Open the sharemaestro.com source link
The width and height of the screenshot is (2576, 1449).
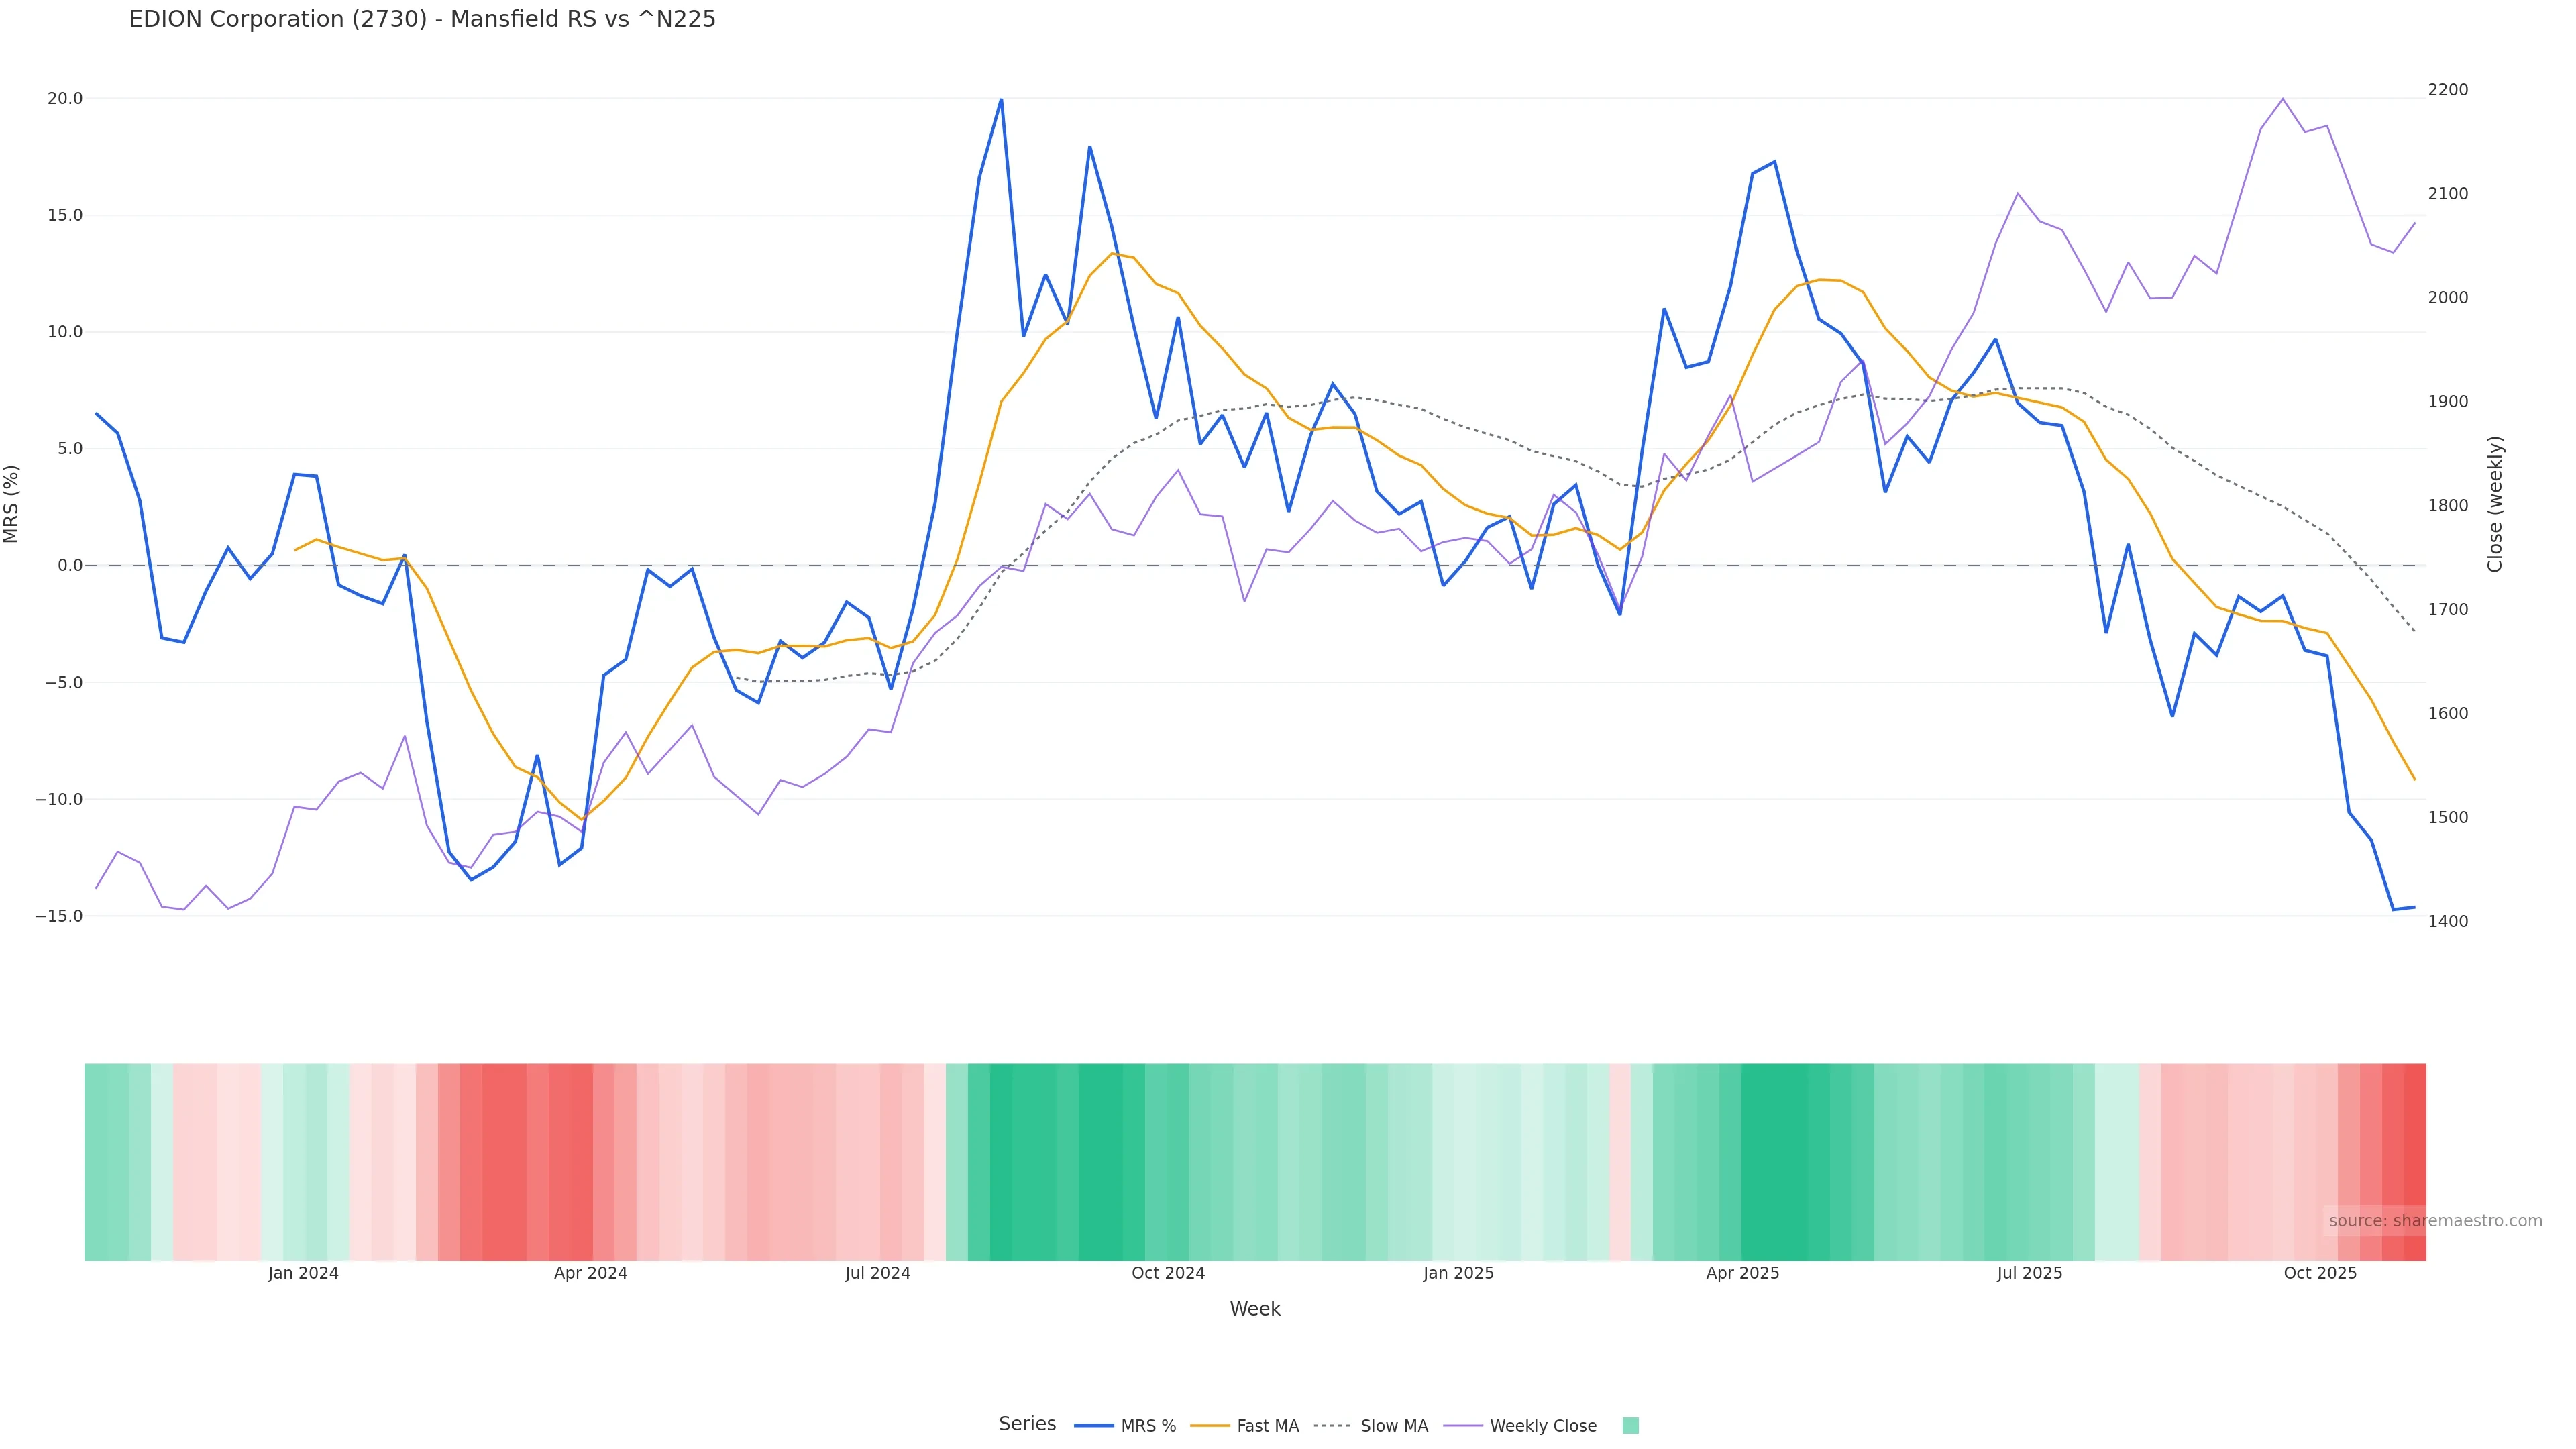click(x=2434, y=1221)
